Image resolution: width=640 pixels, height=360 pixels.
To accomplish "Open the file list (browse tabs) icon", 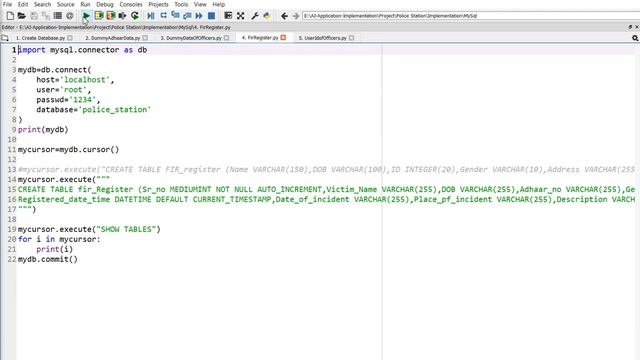I will pos(58,16).
